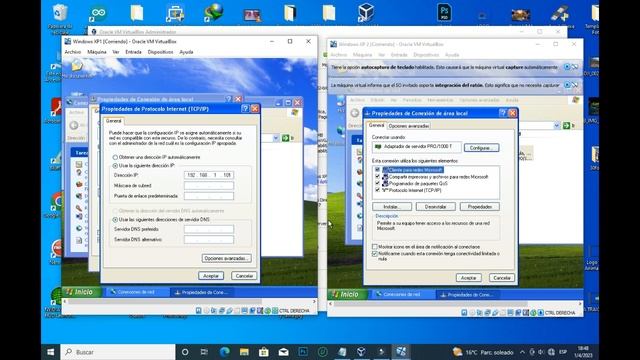Click Configurar button for network adapter
Viewport: 640px width, 360px height.
click(481, 148)
